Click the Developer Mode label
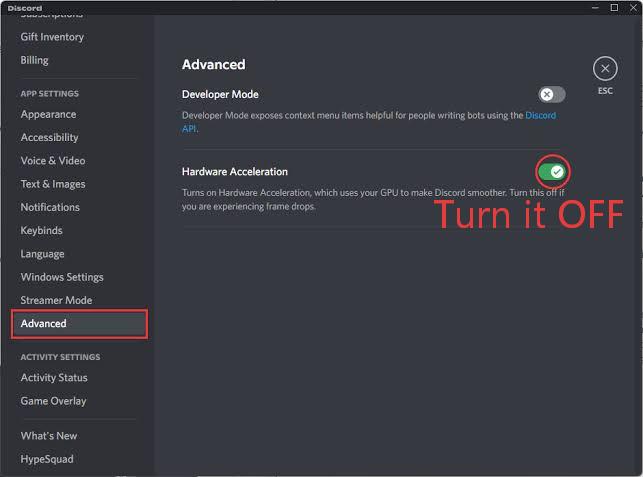The image size is (643, 477). [x=220, y=95]
